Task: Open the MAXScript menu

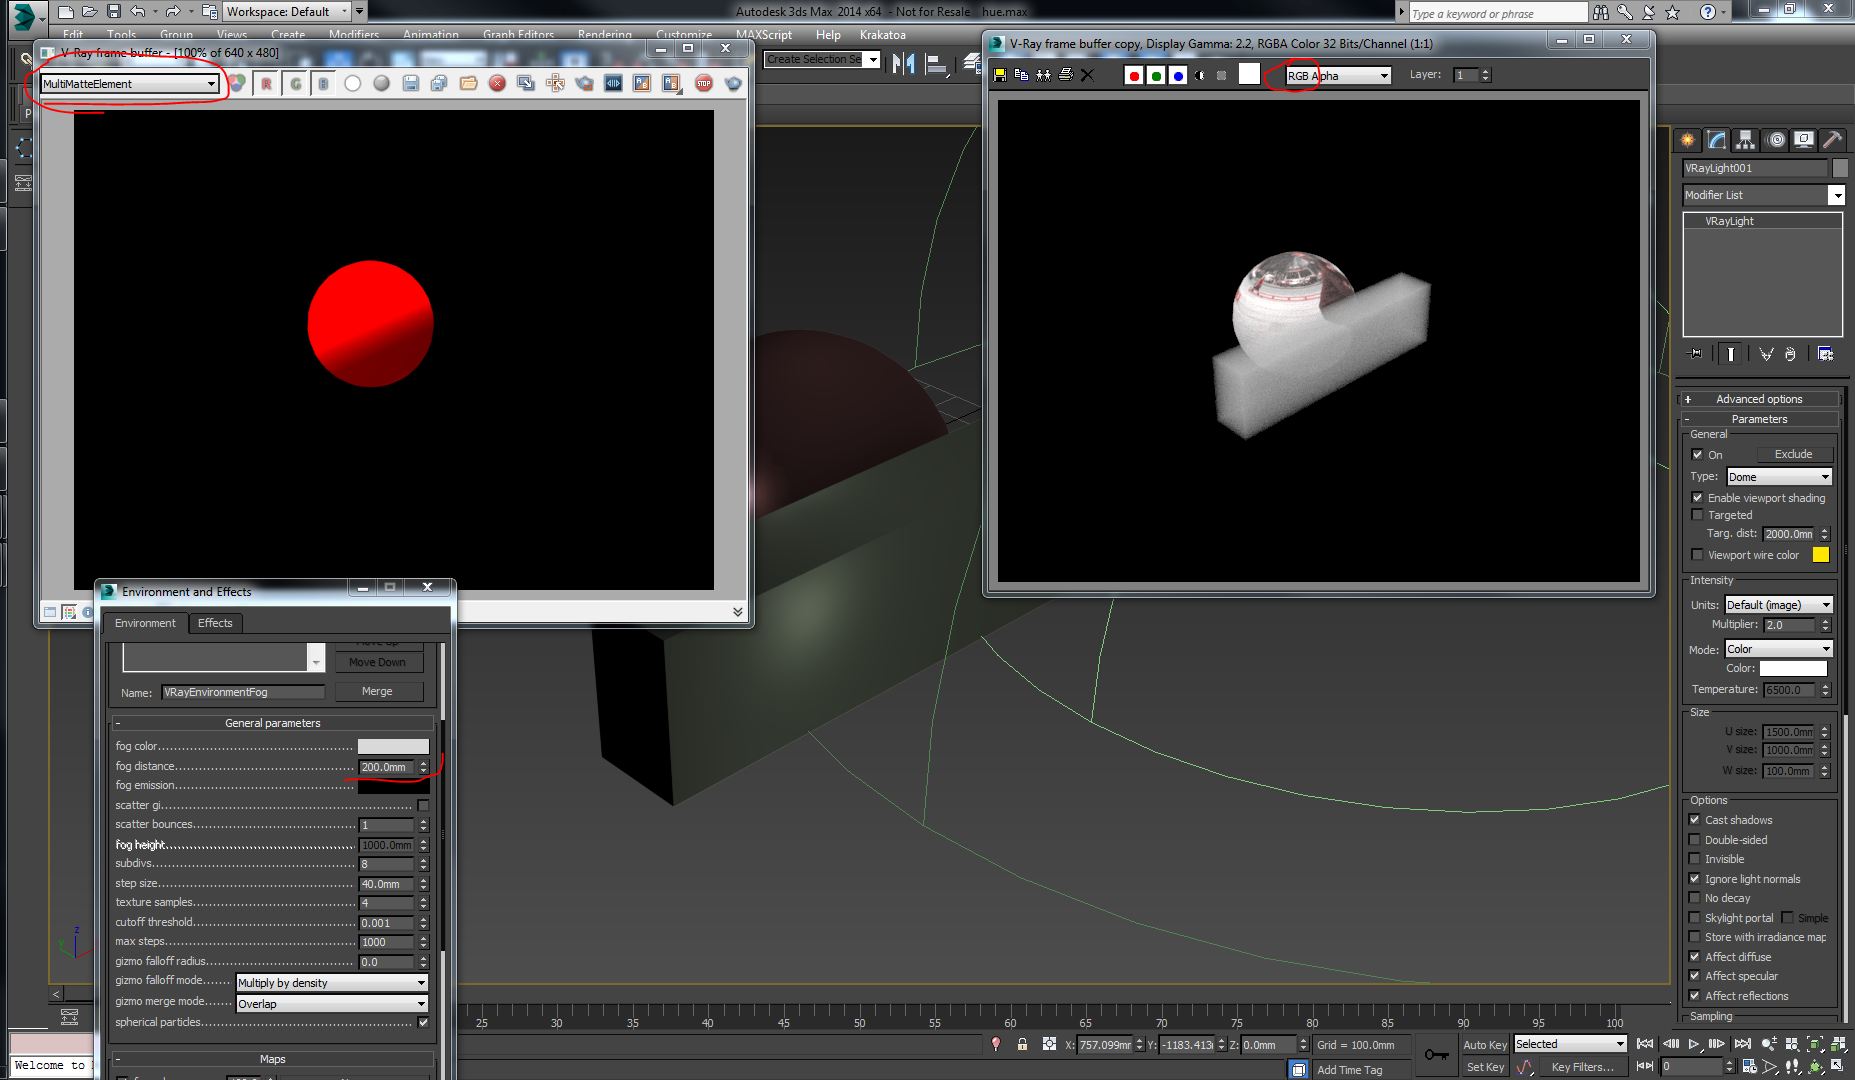Action: pyautogui.click(x=764, y=34)
